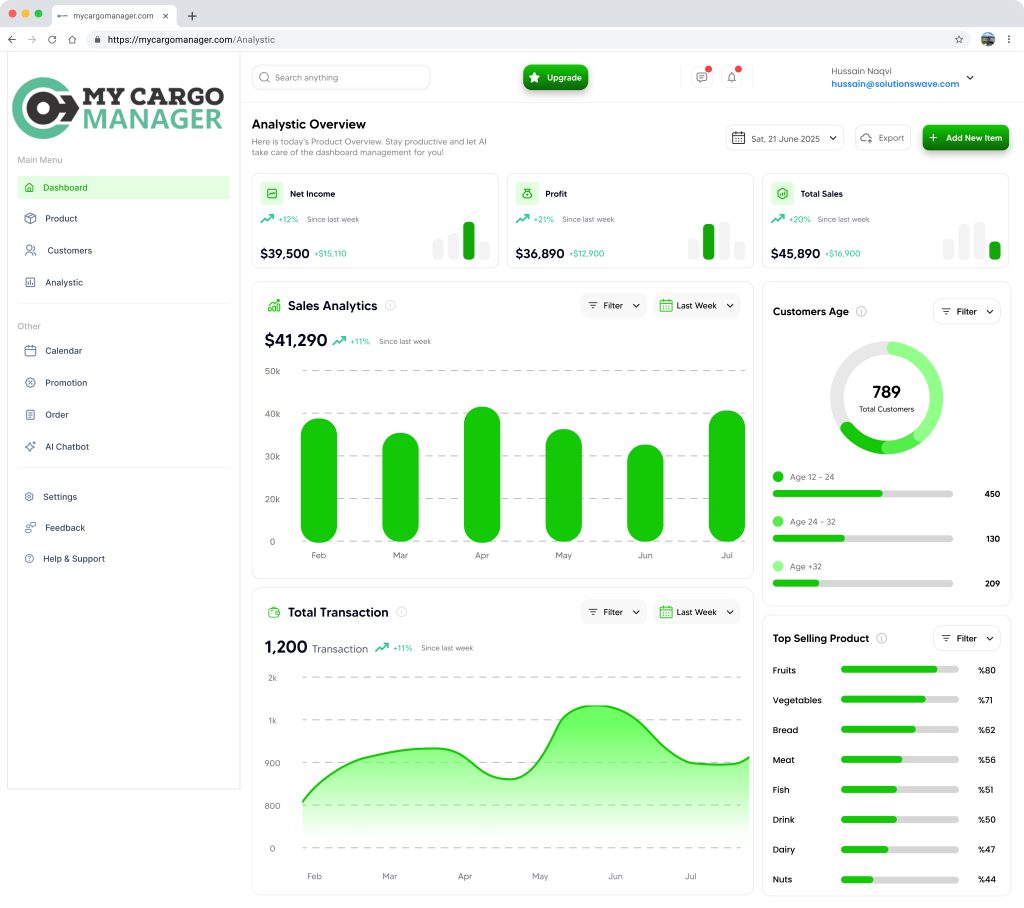Image resolution: width=1024 pixels, height=908 pixels.
Task: Open the Filter dropdown in Customers Age
Action: pos(966,312)
